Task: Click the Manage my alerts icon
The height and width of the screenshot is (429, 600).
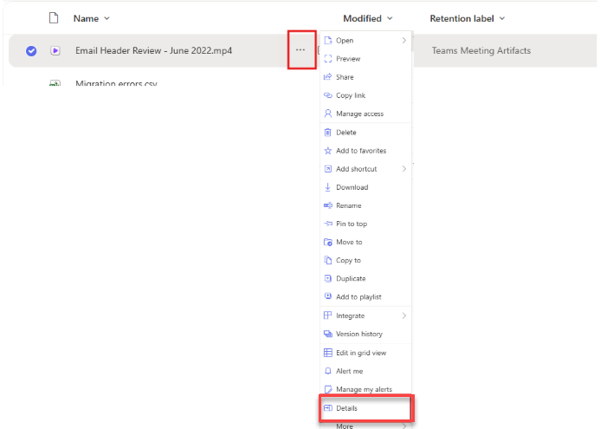Action: pos(328,389)
